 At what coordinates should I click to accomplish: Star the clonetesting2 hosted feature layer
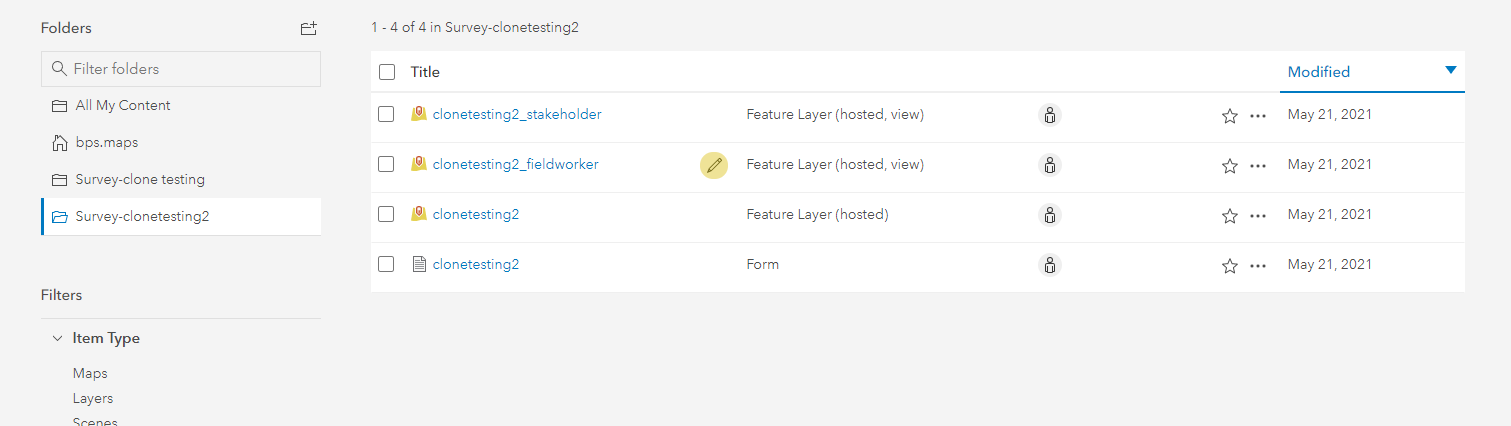[1230, 216]
